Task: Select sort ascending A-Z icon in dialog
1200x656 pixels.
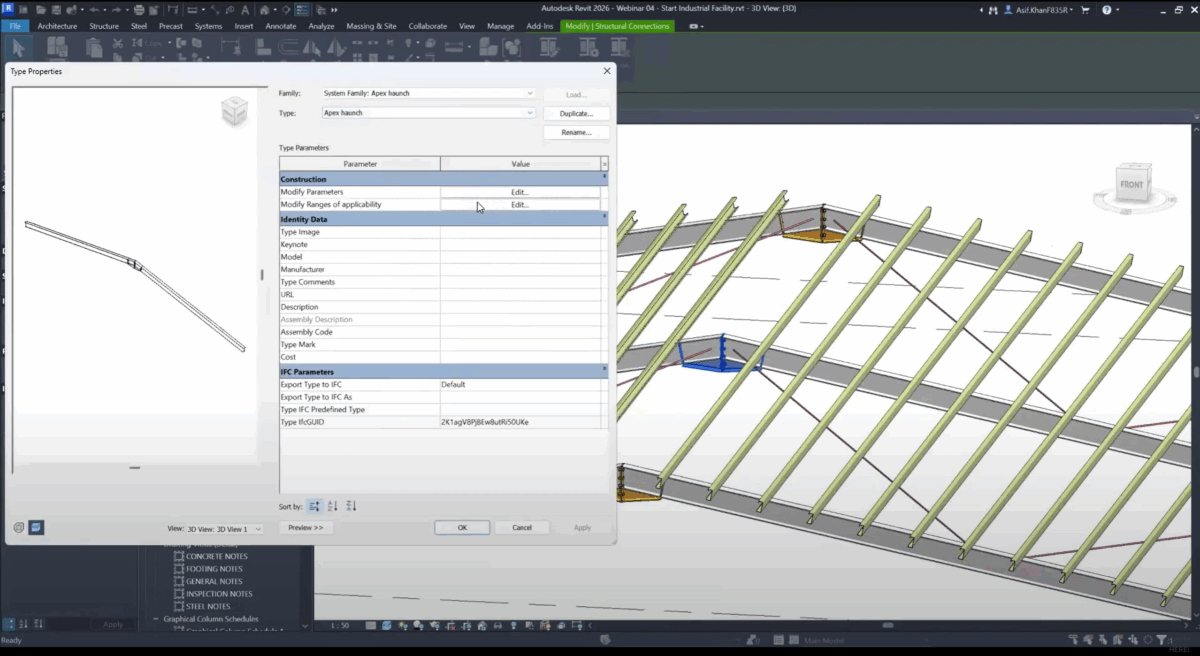Action: tap(333, 506)
